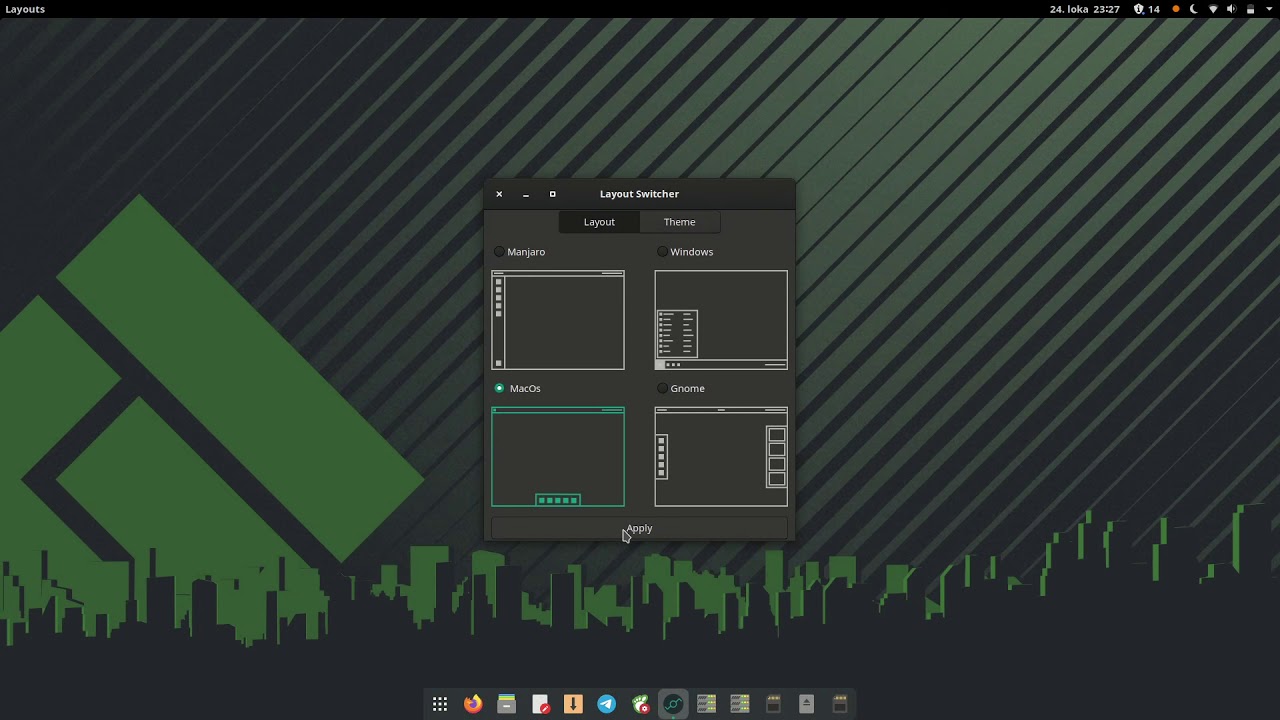Select the Gnome layout radio button

tap(662, 388)
